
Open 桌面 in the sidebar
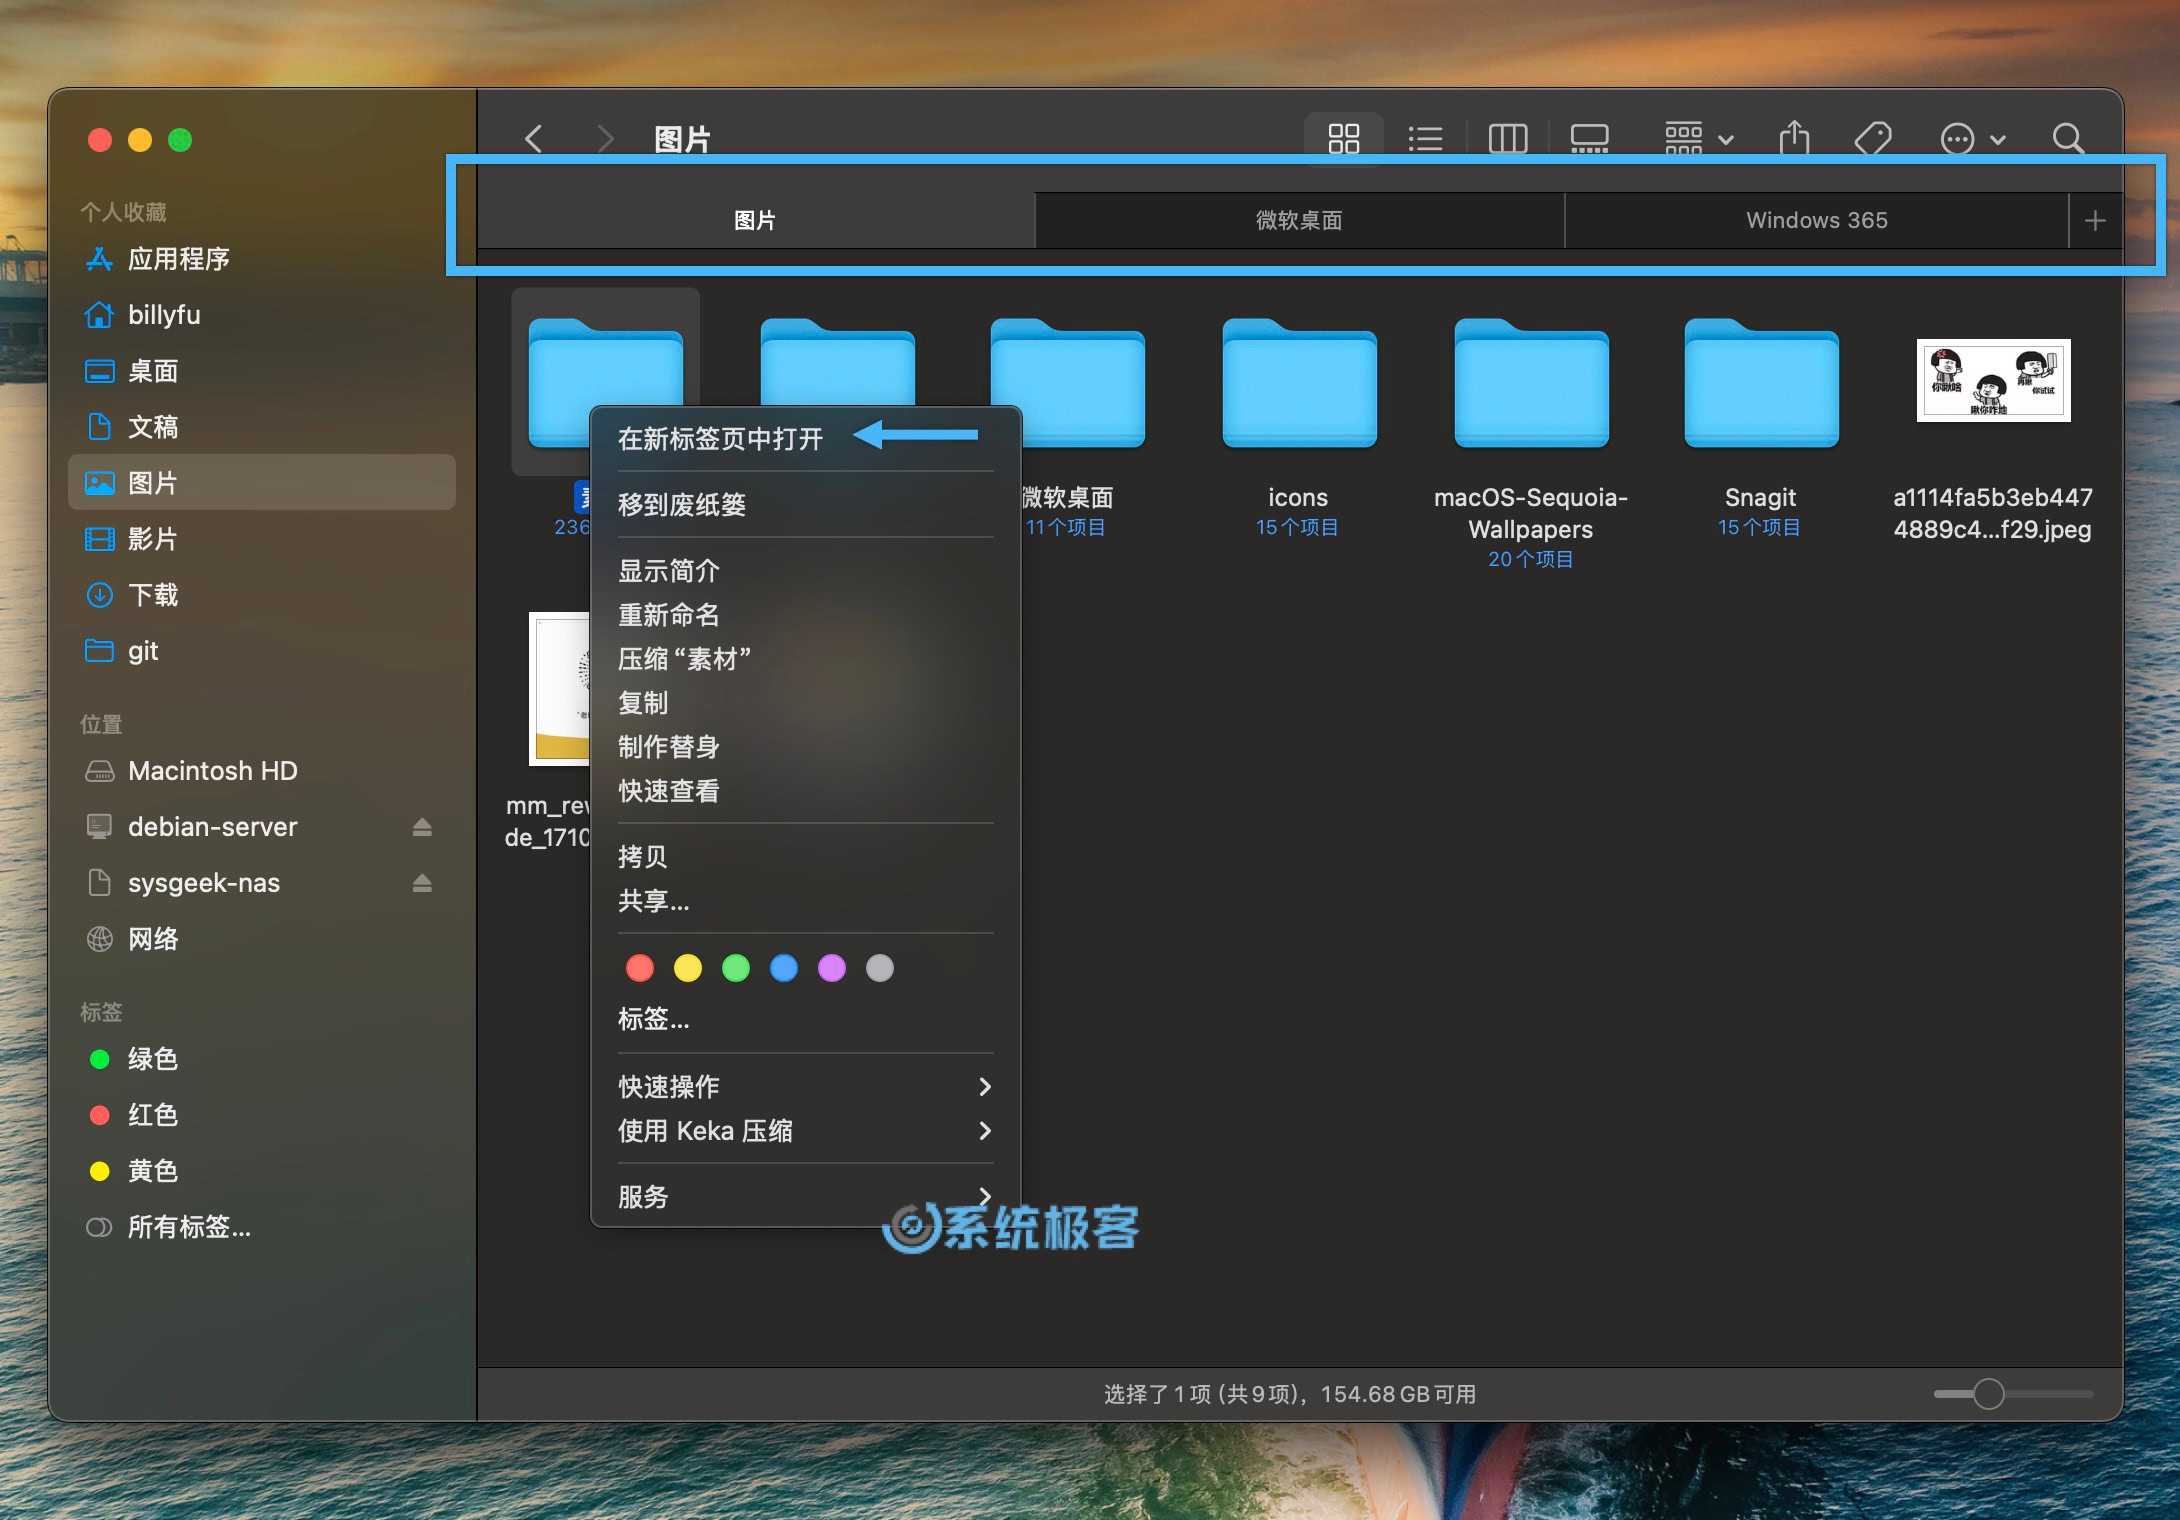[262, 371]
